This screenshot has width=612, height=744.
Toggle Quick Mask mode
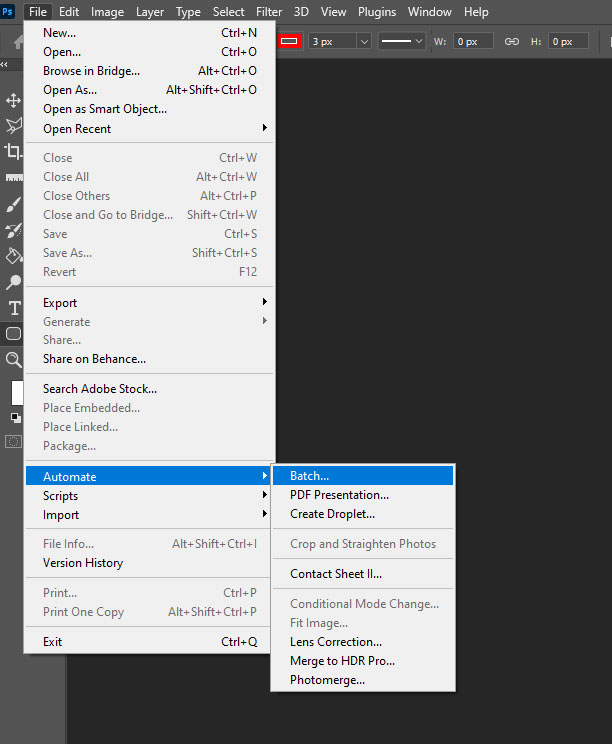[13, 440]
